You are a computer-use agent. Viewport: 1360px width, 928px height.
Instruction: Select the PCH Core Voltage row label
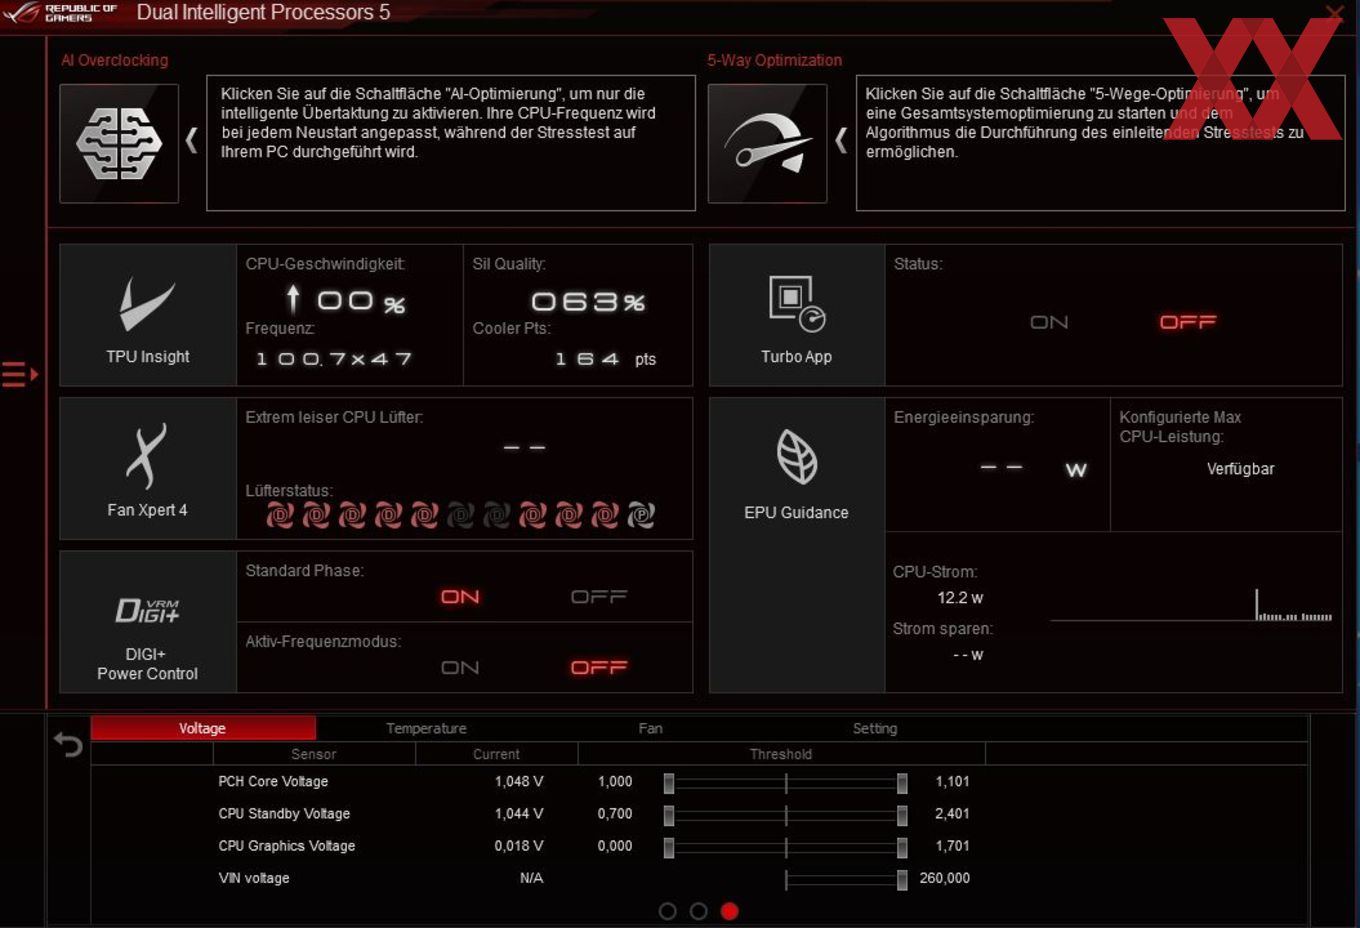pyautogui.click(x=273, y=781)
